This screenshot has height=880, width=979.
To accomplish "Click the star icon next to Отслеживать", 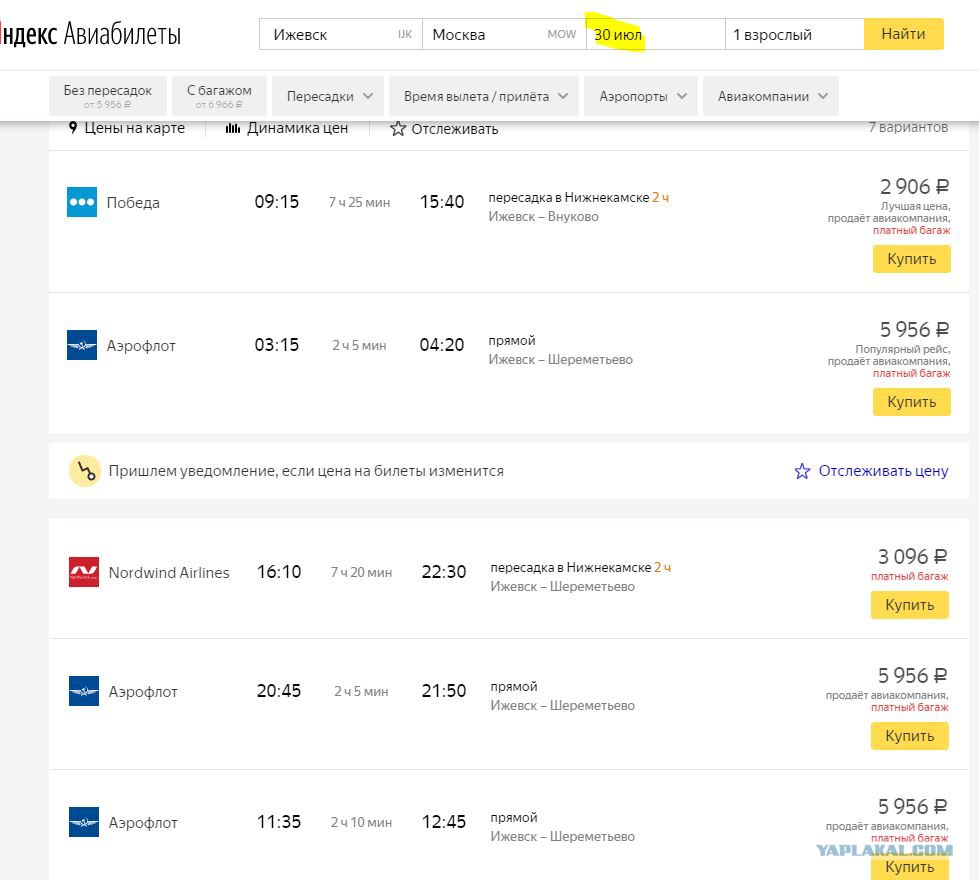I will tap(398, 129).
